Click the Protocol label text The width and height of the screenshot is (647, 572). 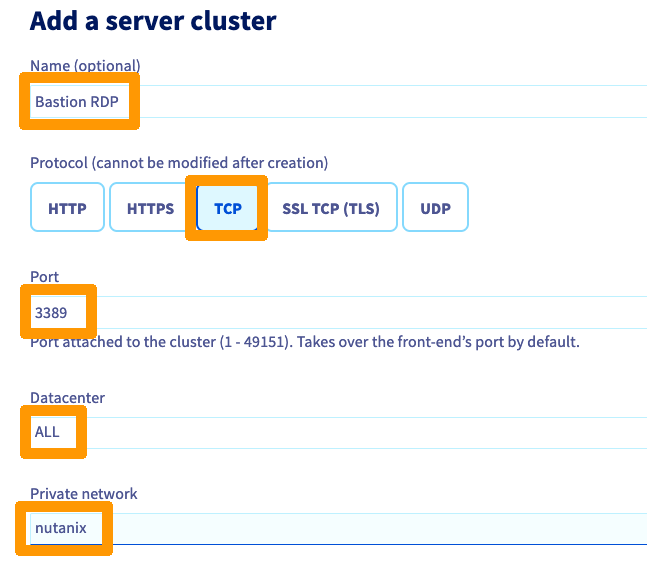pos(179,163)
